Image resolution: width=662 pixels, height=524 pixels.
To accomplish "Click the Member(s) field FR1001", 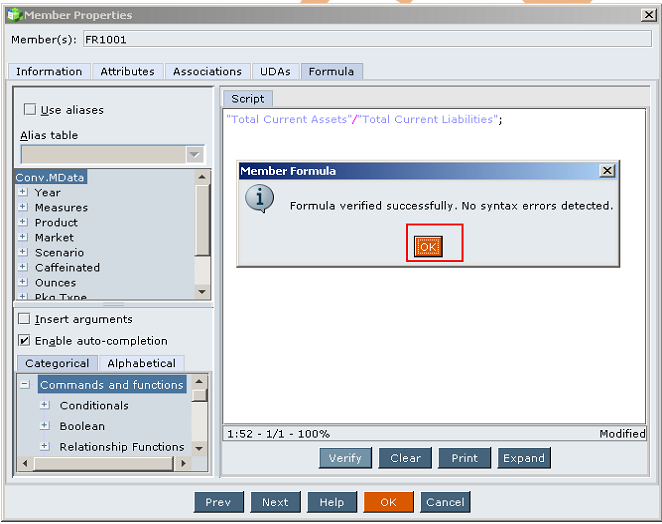I will coord(367,39).
